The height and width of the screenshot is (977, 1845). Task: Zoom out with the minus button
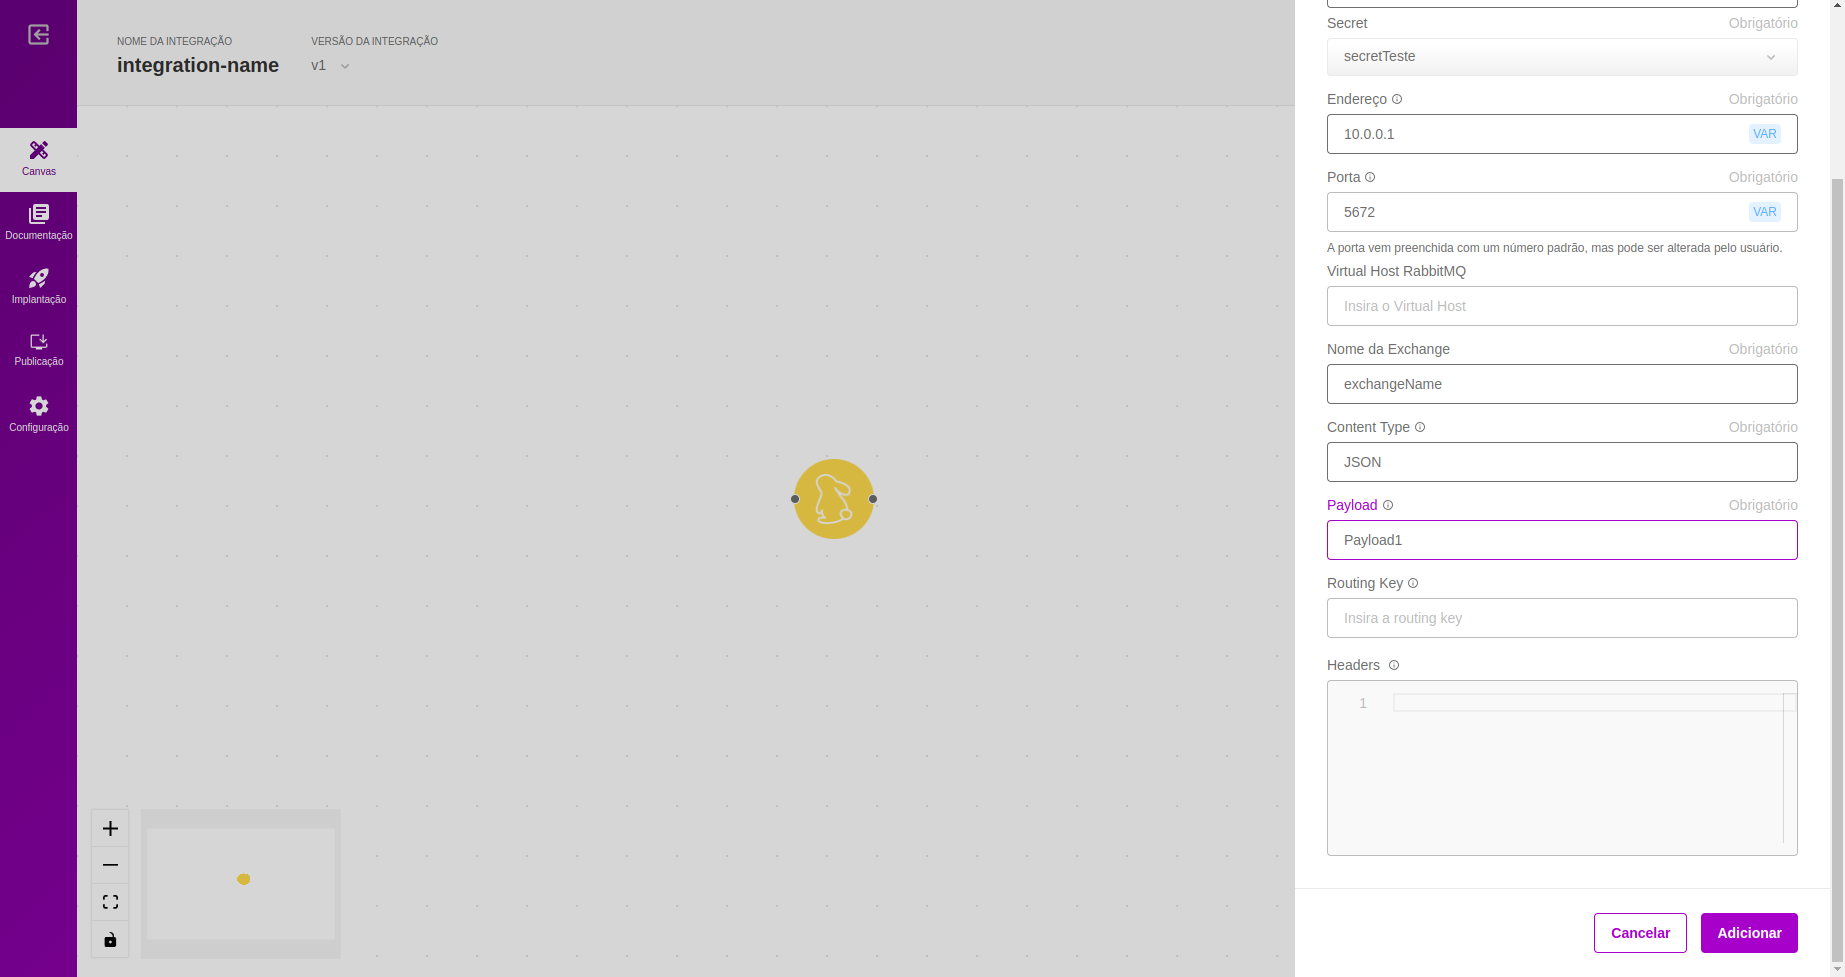tap(110, 865)
